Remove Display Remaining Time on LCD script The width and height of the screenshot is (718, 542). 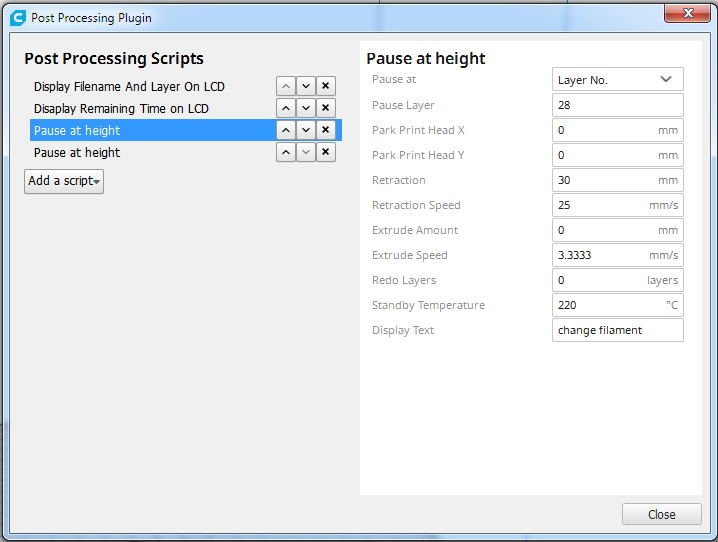coord(325,108)
